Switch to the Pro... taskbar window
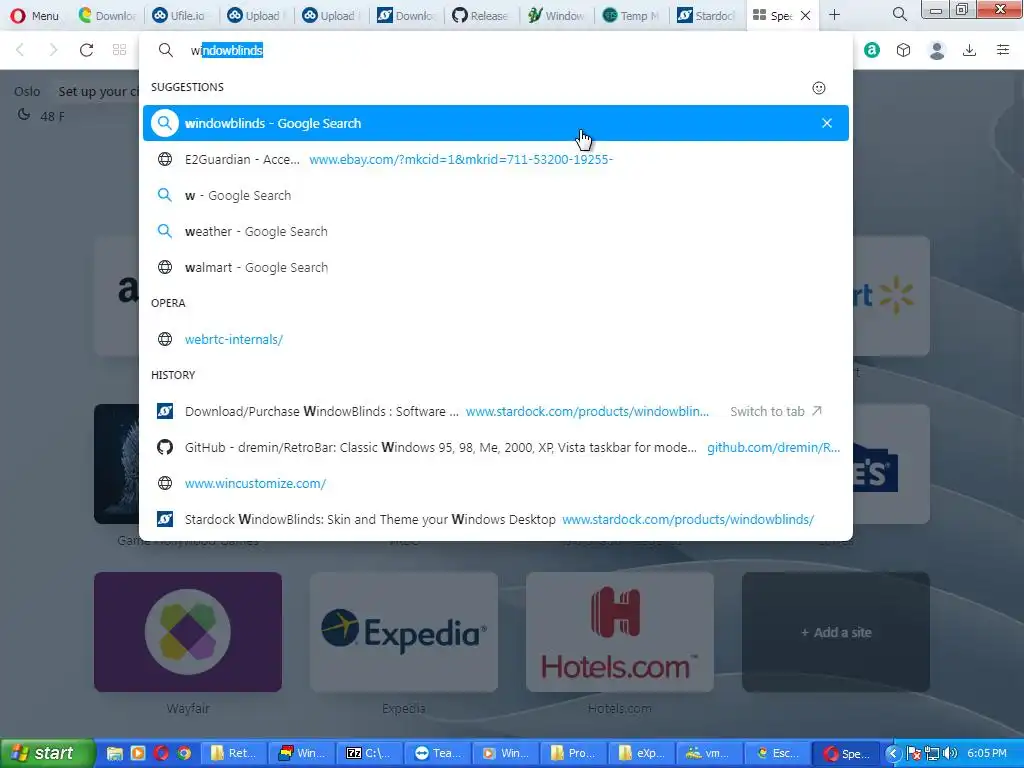The image size is (1024, 768). (574, 753)
